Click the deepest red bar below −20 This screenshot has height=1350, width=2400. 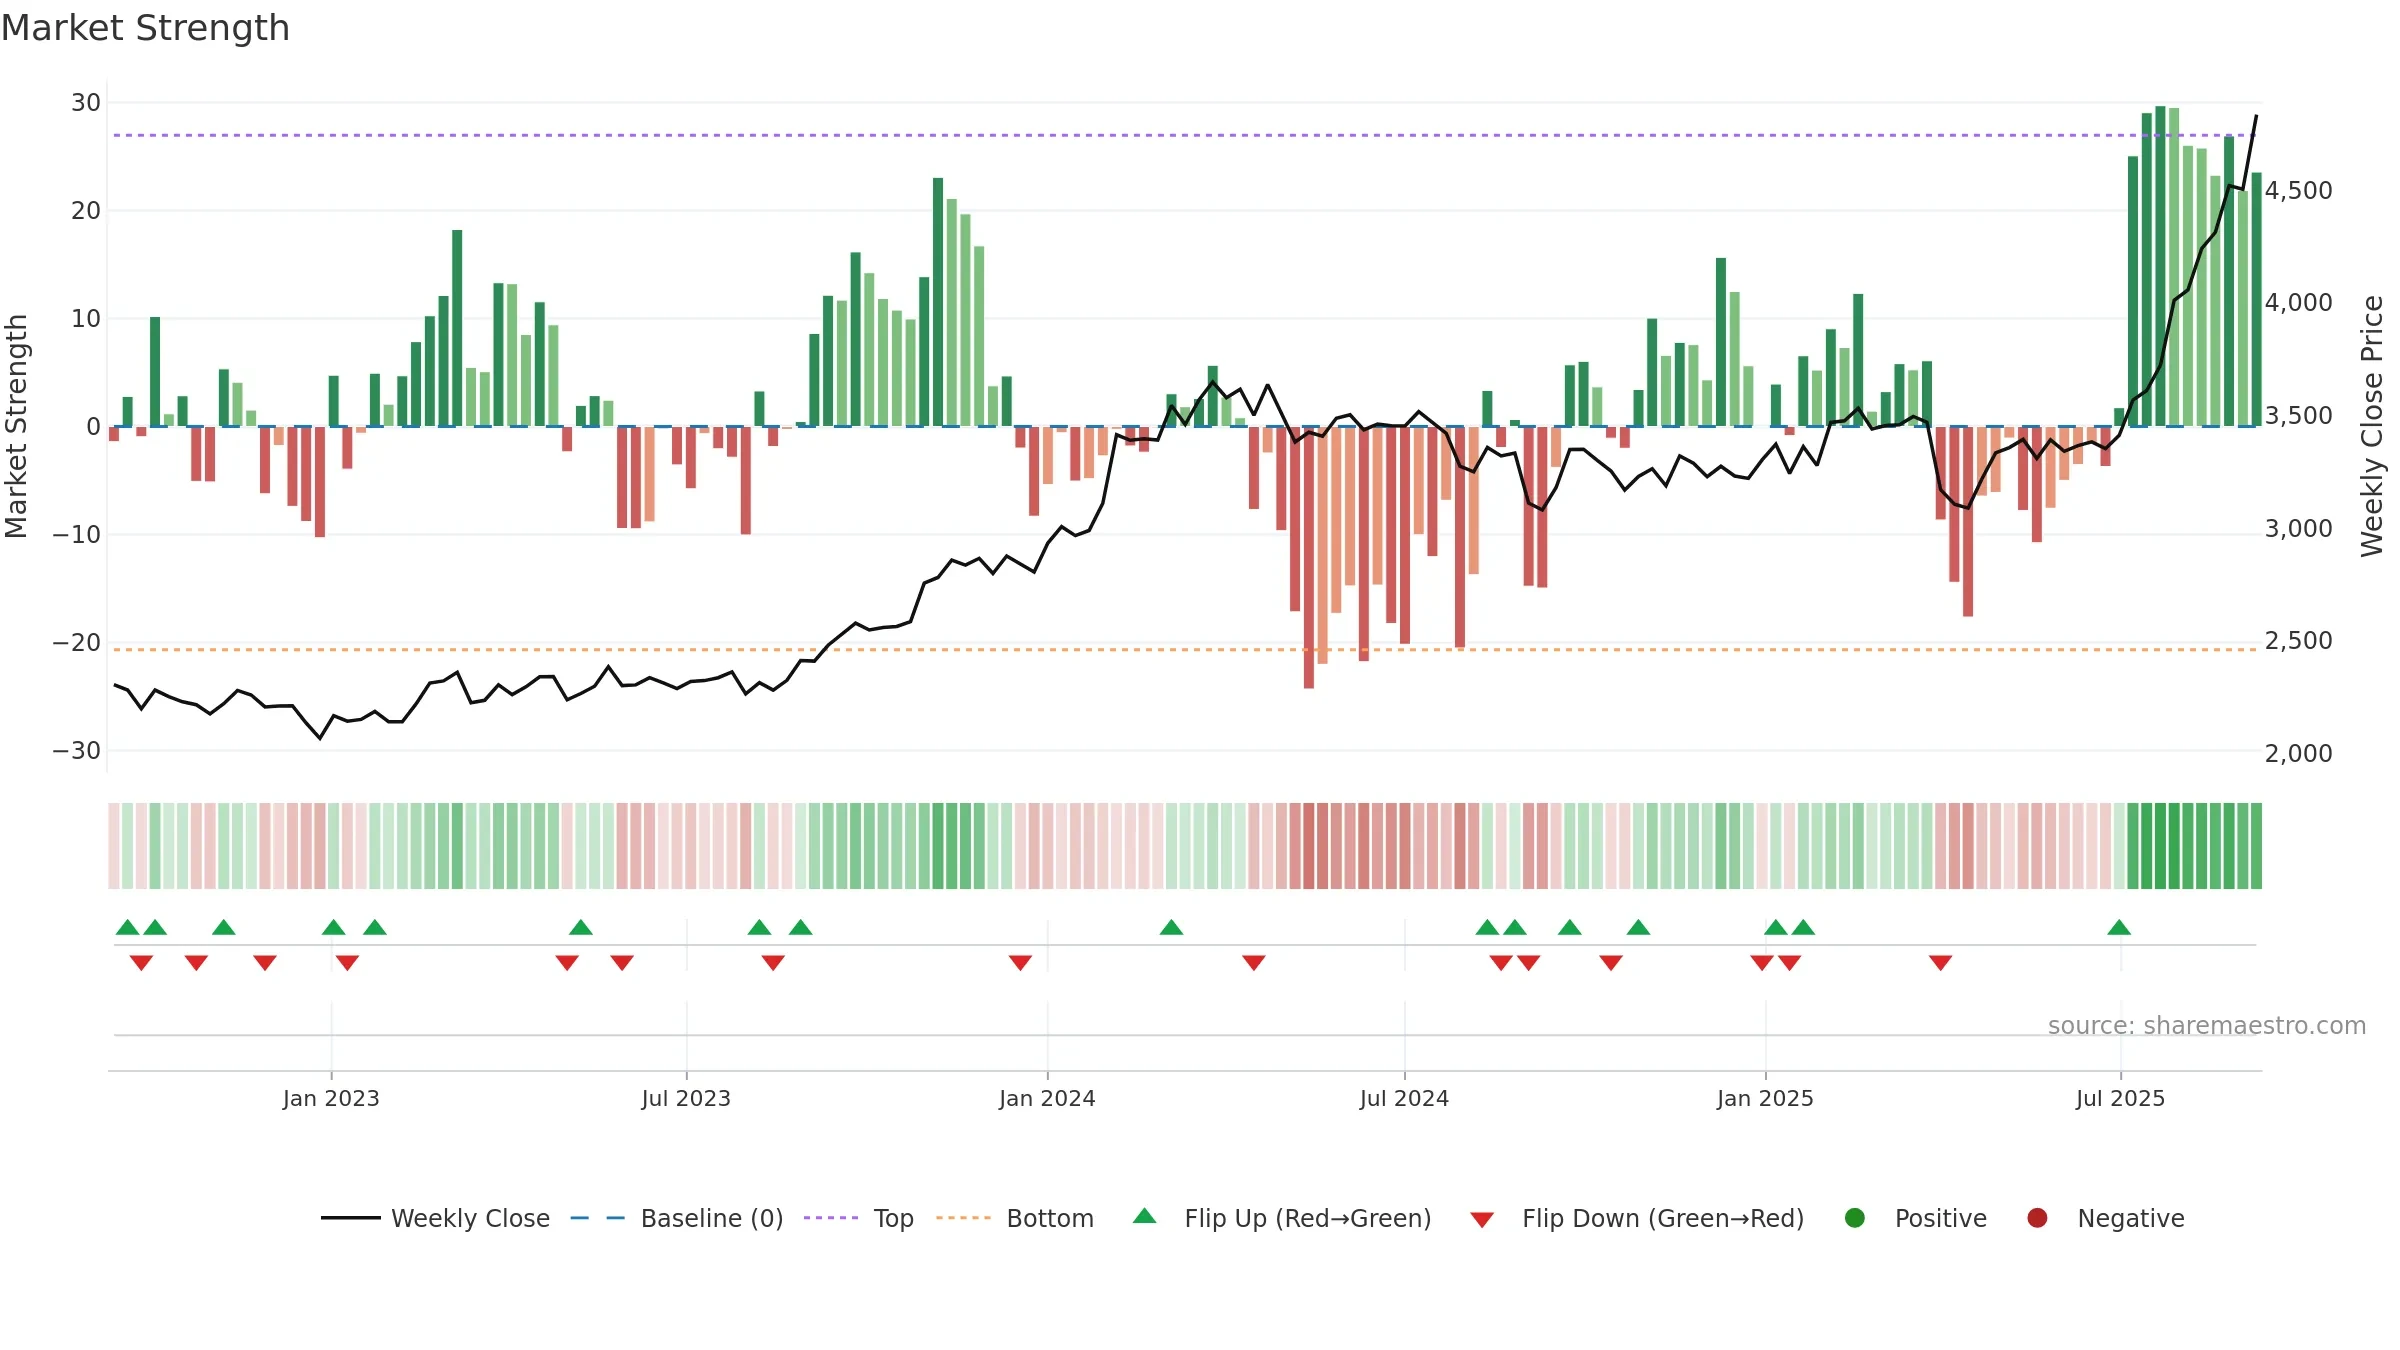1309,557
